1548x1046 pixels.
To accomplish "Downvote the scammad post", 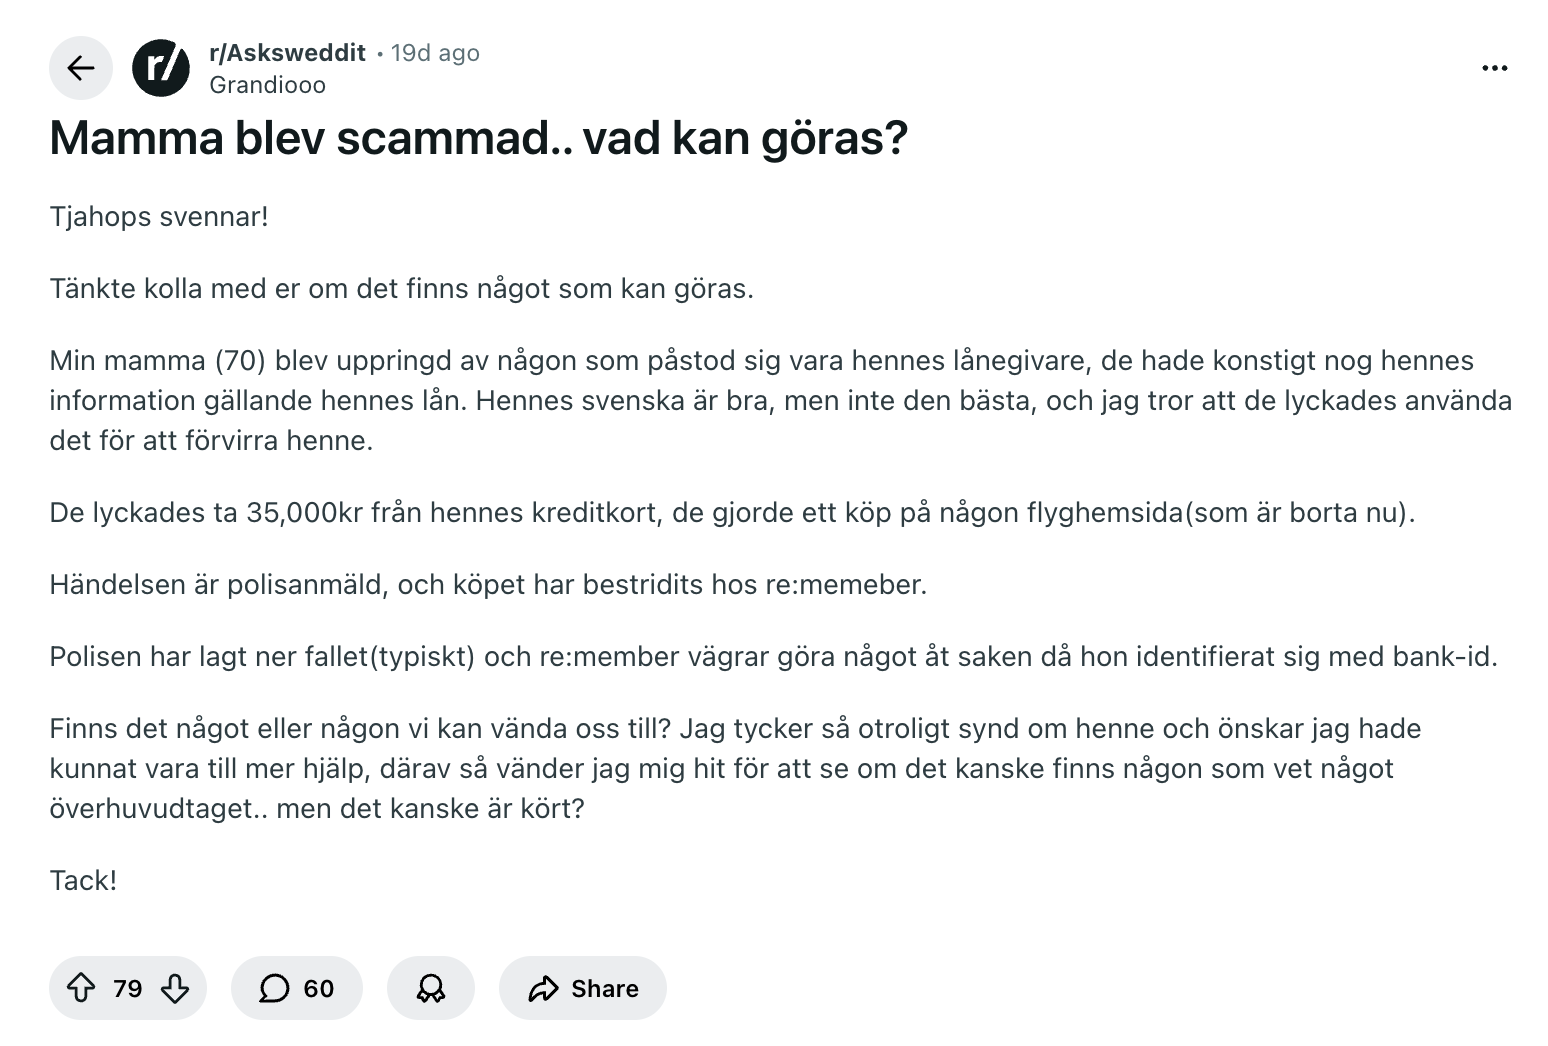I will click(175, 988).
